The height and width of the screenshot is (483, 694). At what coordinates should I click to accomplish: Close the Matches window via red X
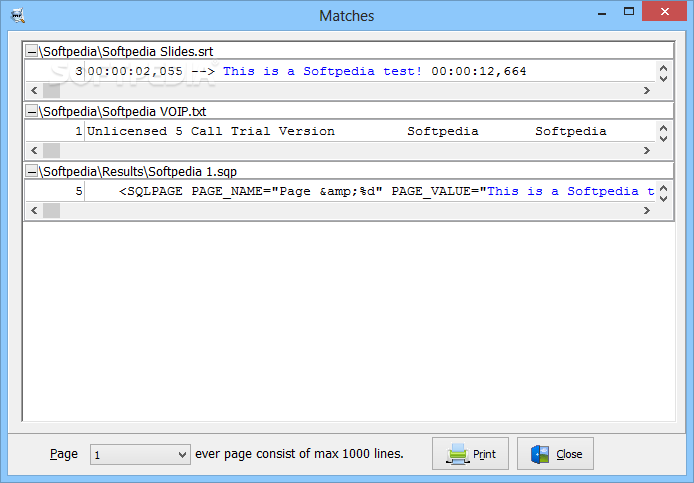click(665, 12)
